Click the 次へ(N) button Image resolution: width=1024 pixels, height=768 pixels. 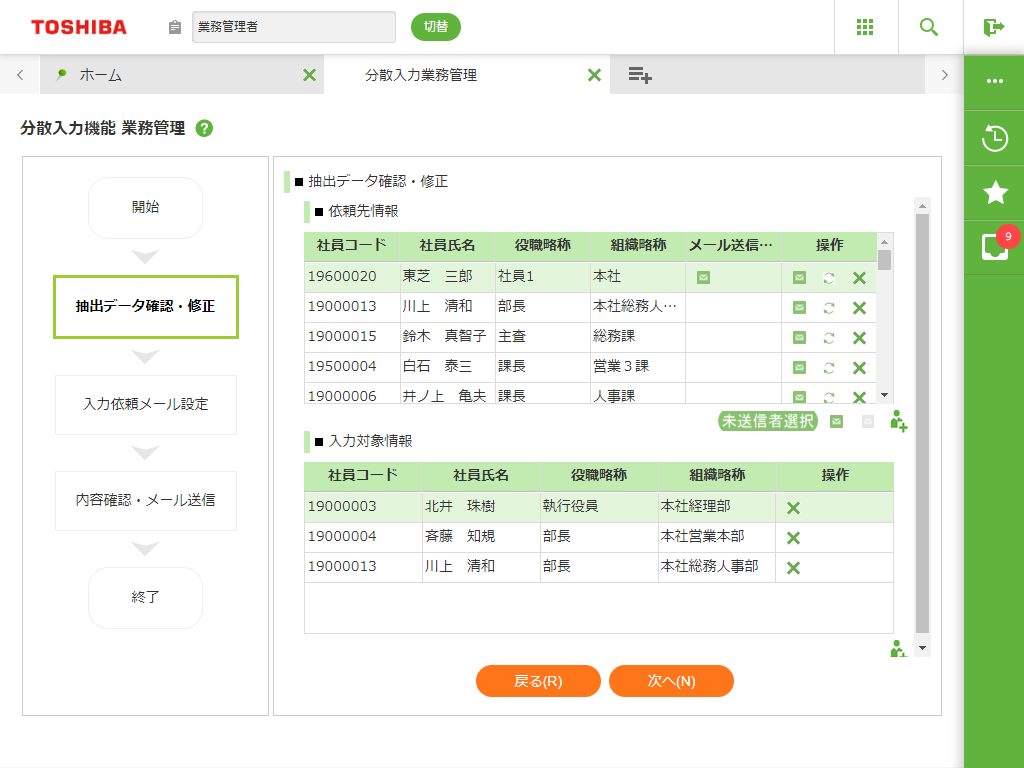click(x=671, y=681)
